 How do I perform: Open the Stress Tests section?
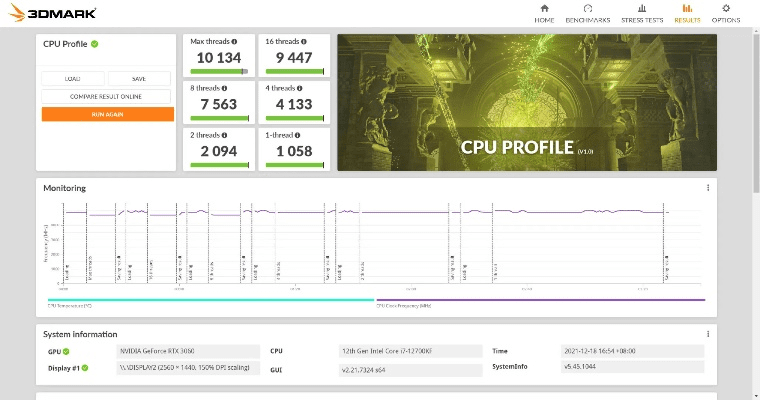coord(641,13)
